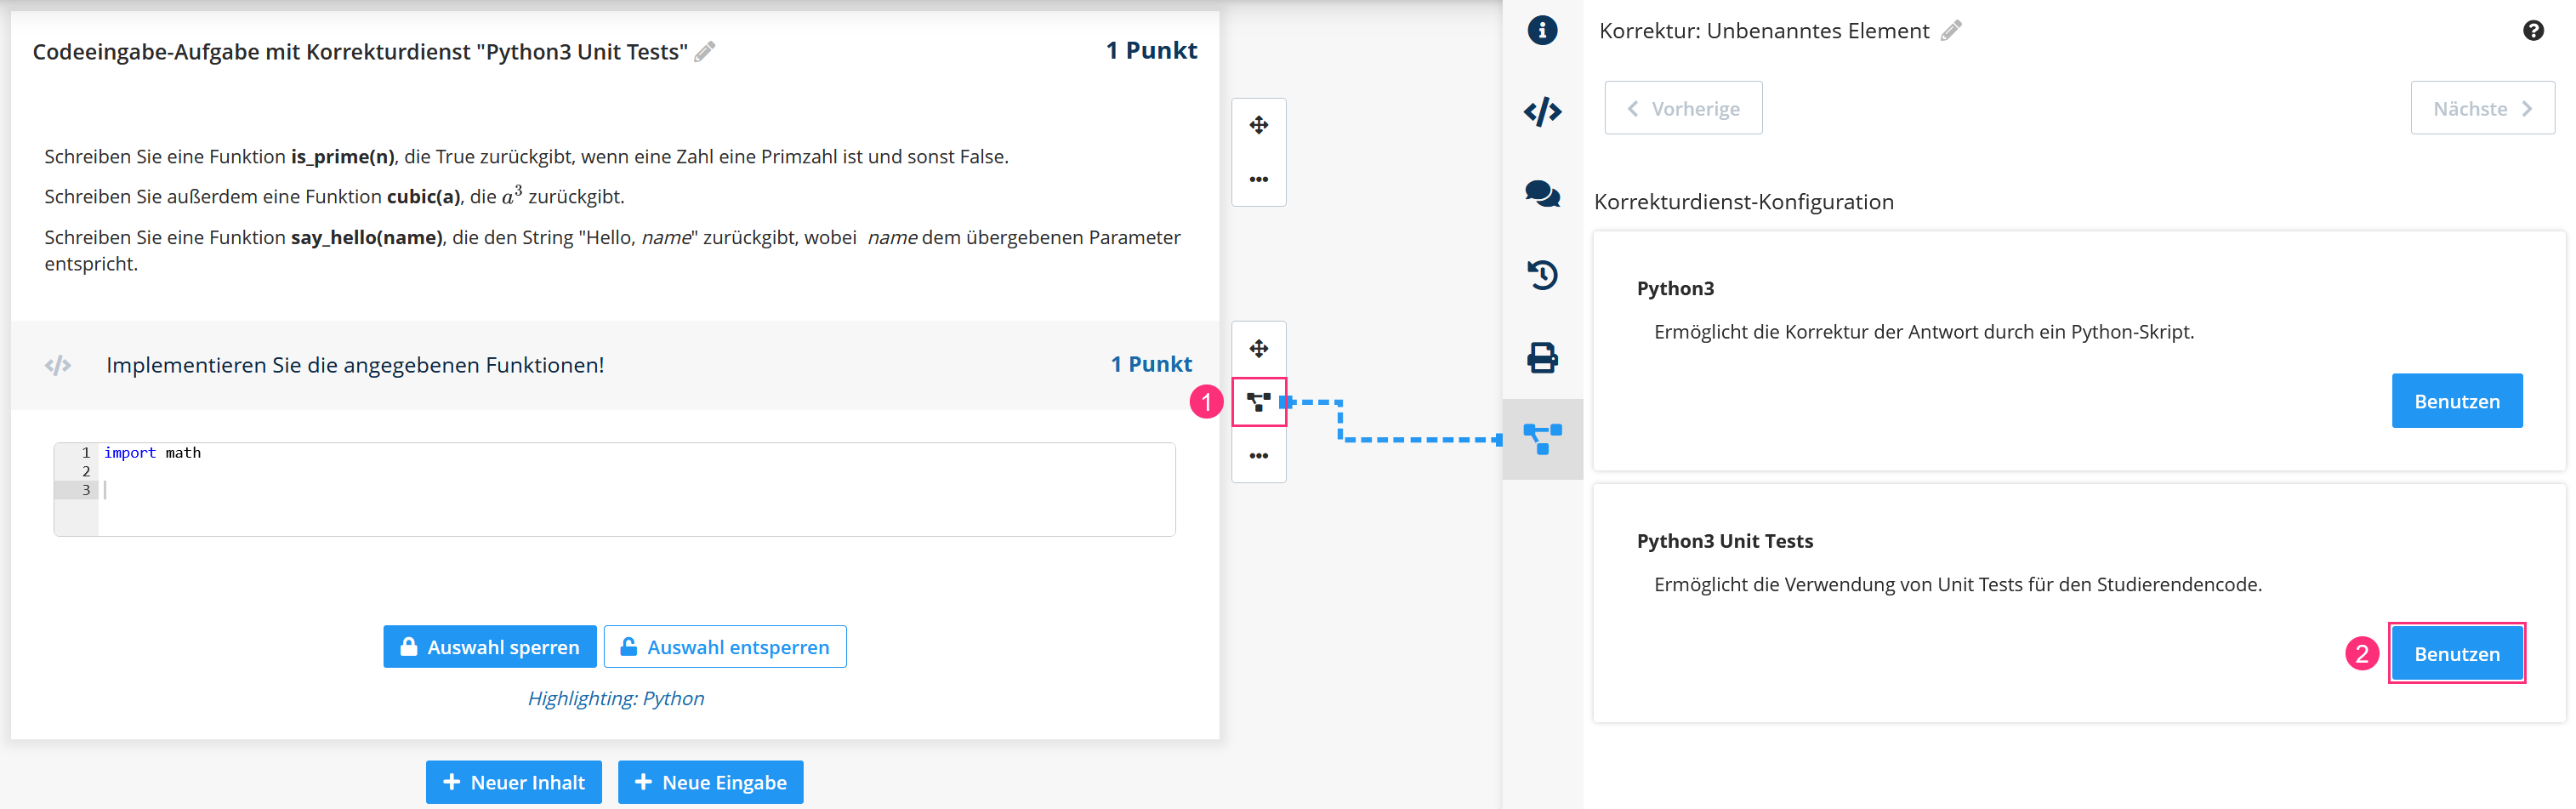Open the comments sidebar icon
This screenshot has width=2576, height=809.
pyautogui.click(x=1542, y=193)
